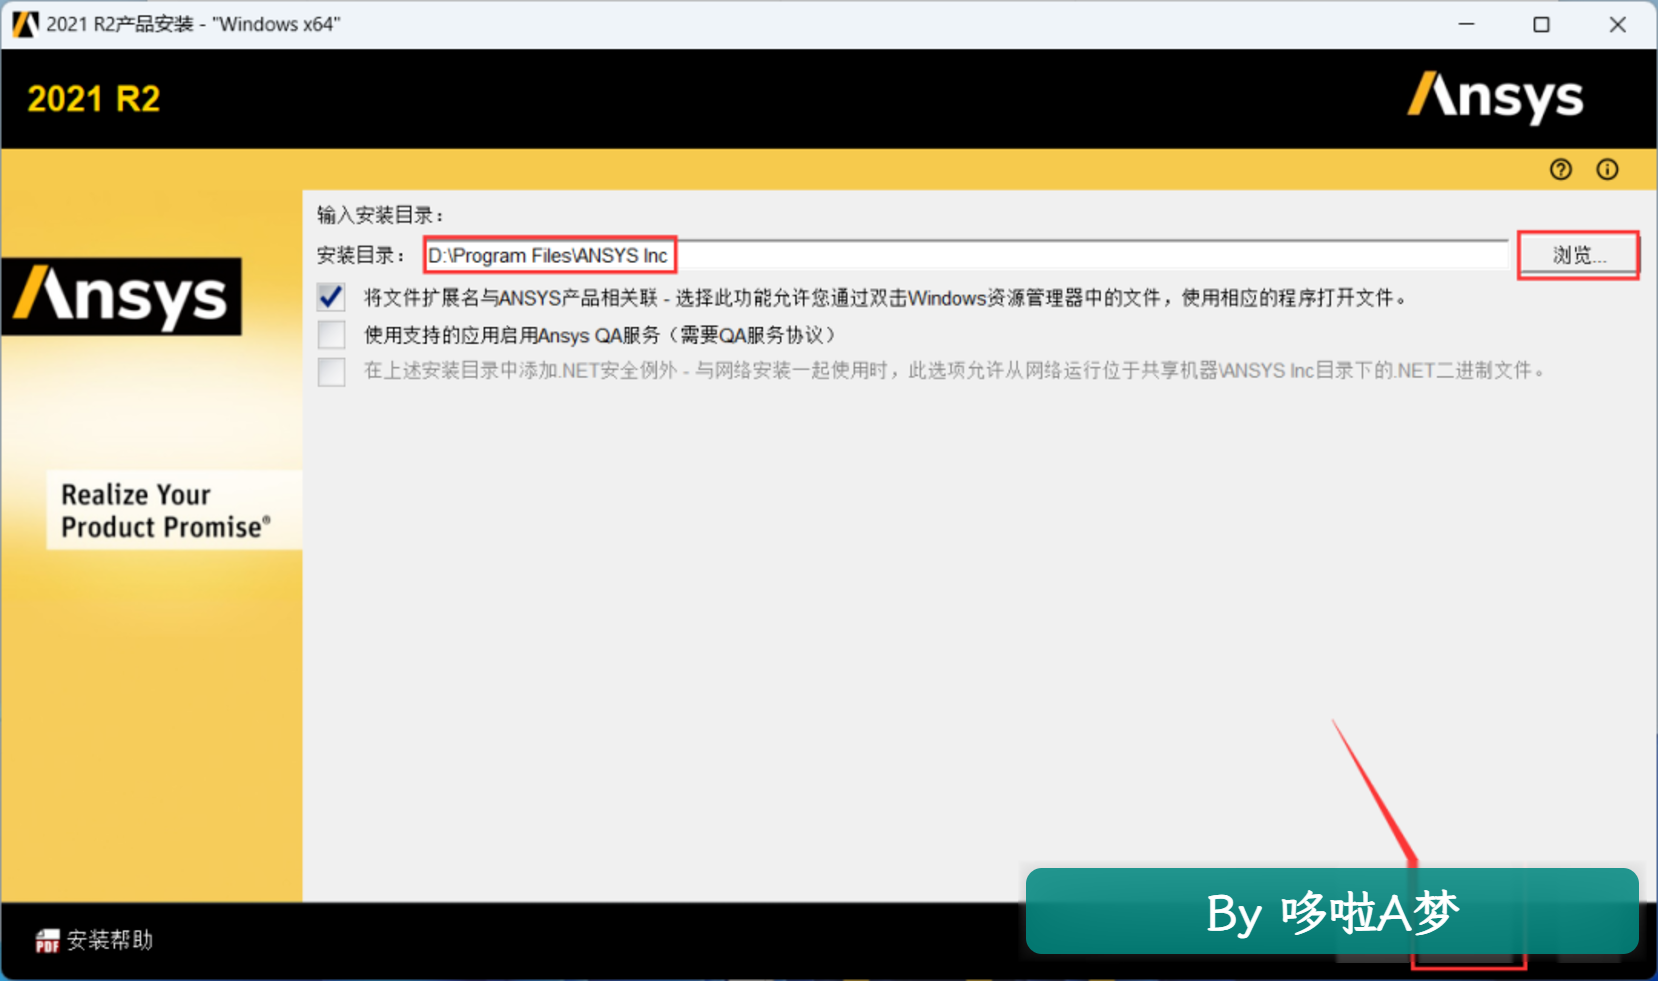Close the 2021 R2 installer window
Viewport: 1658px width, 981px height.
(x=1617, y=24)
